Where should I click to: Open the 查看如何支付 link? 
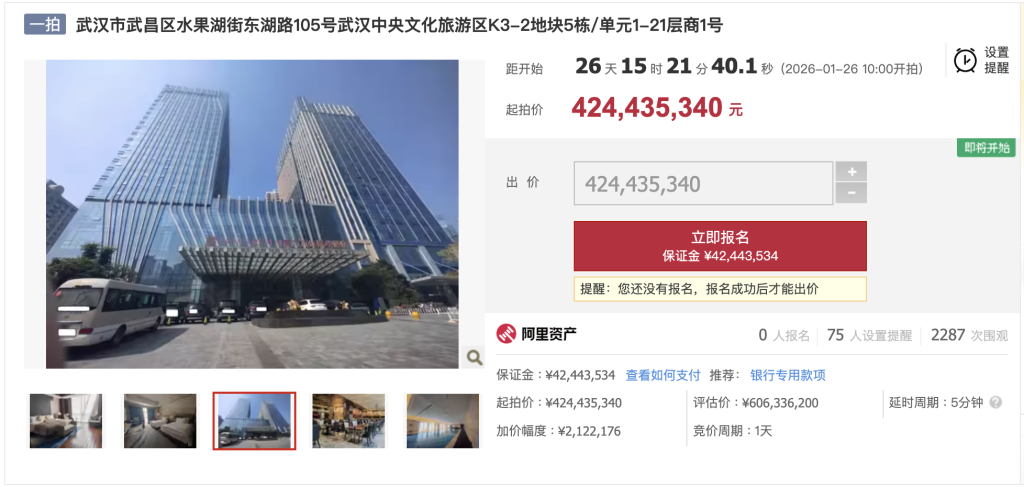[x=663, y=375]
